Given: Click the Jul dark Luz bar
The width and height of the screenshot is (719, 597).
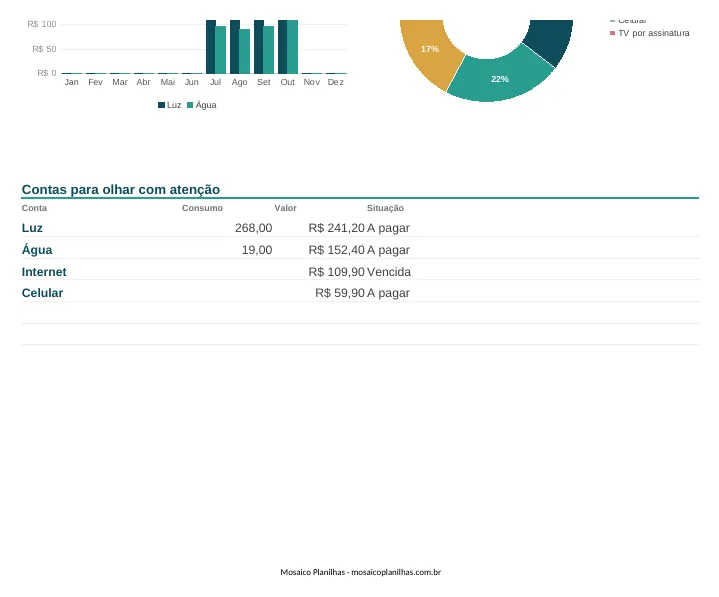Looking at the screenshot, I should click(211, 46).
